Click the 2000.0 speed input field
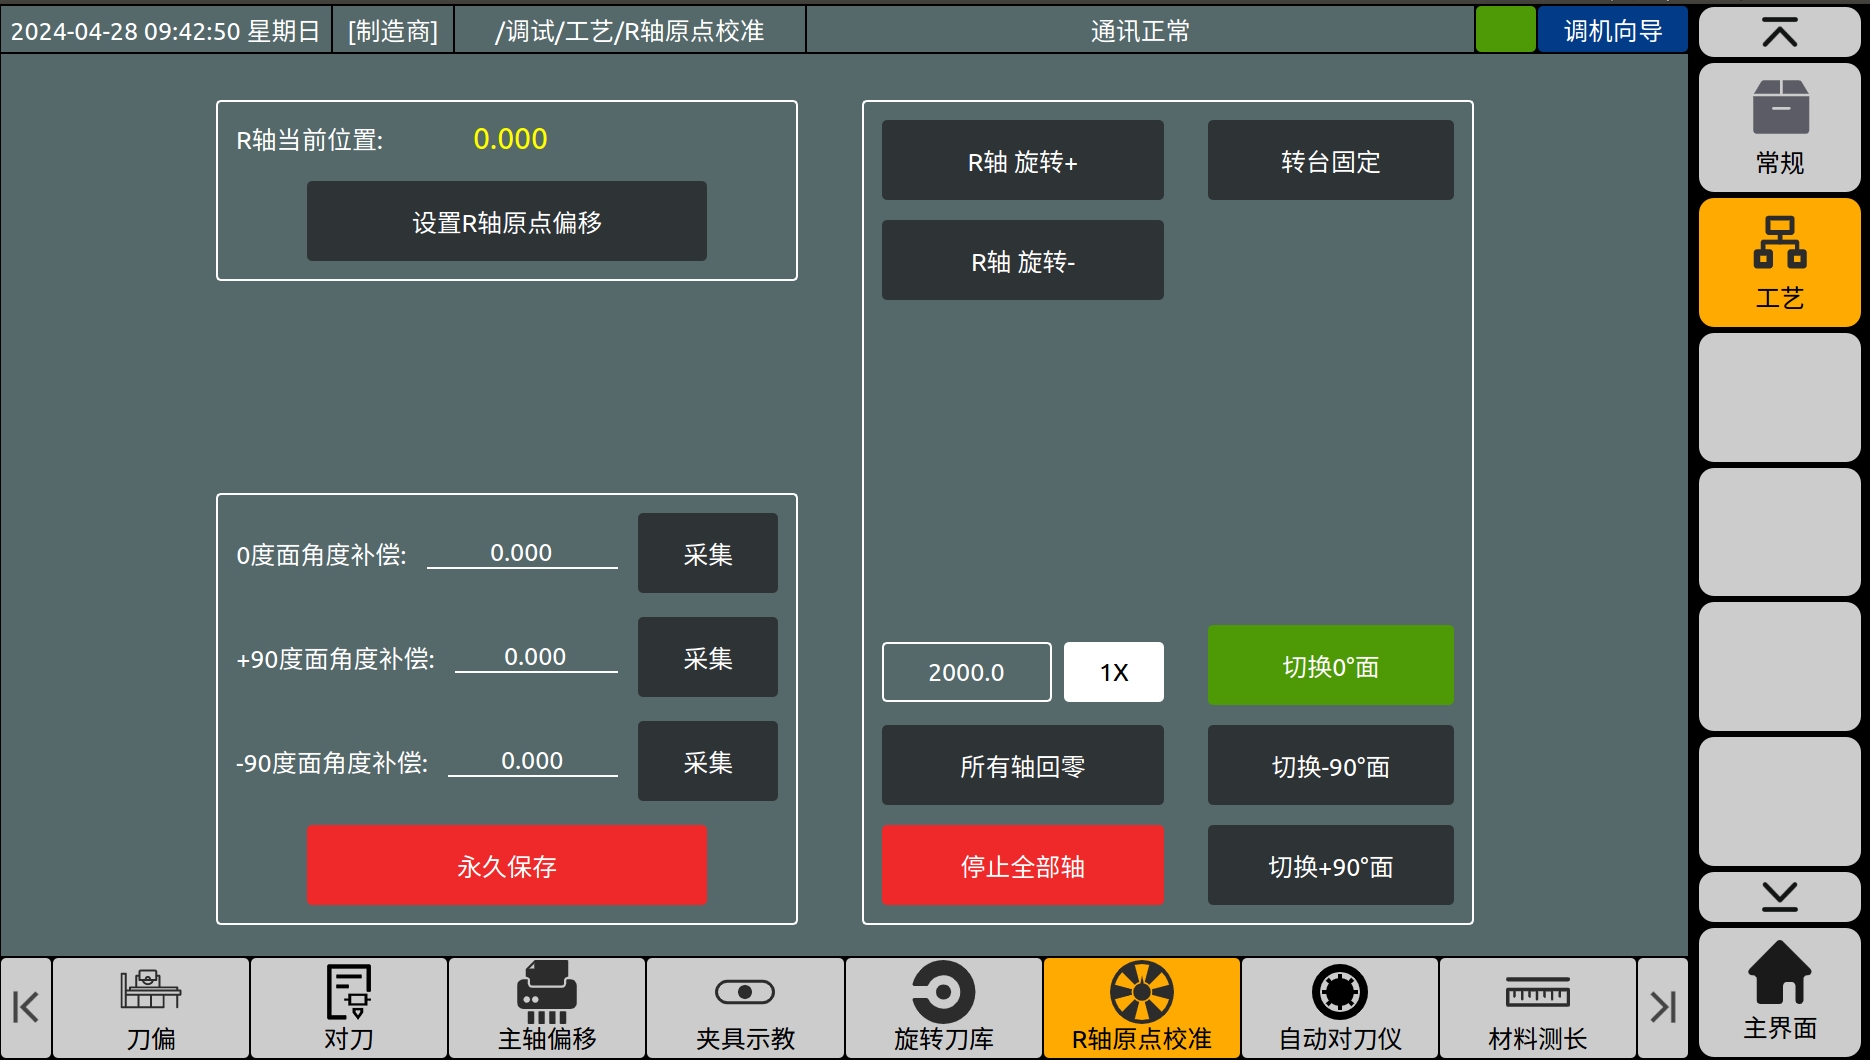Image resolution: width=1870 pixels, height=1060 pixels. click(x=966, y=672)
